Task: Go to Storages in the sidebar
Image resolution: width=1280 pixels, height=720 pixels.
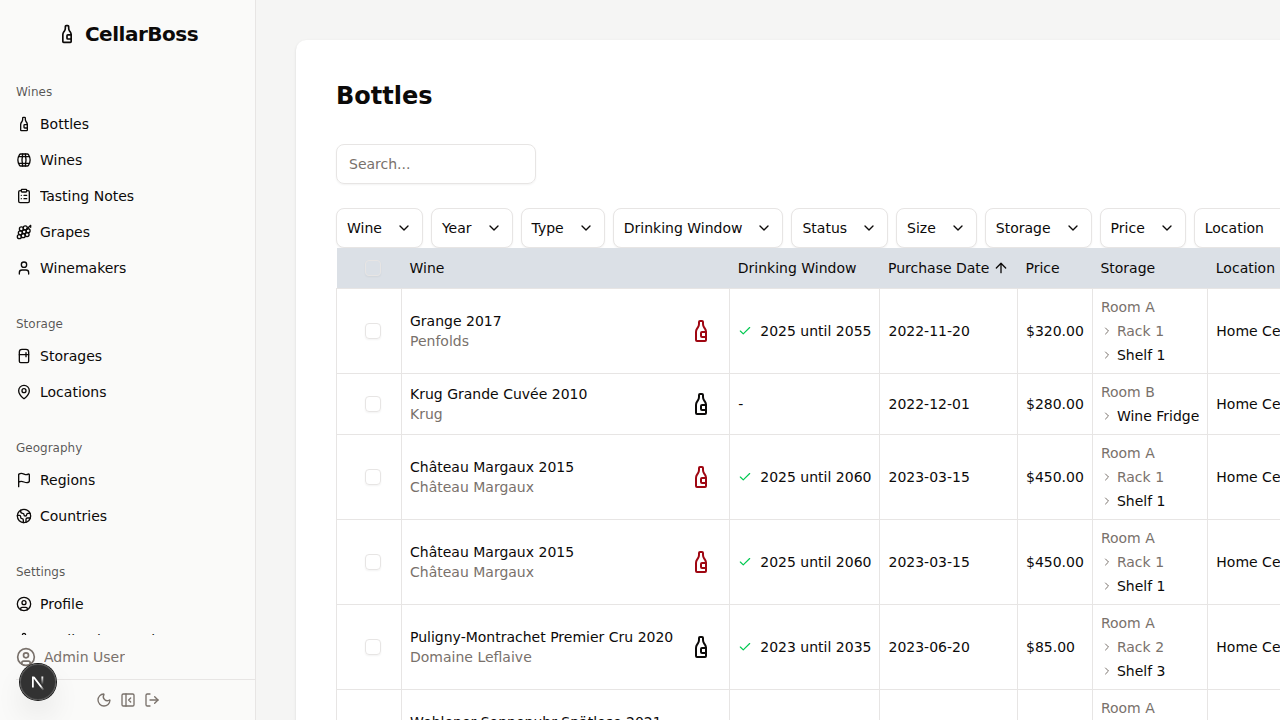Action: [25, 355]
